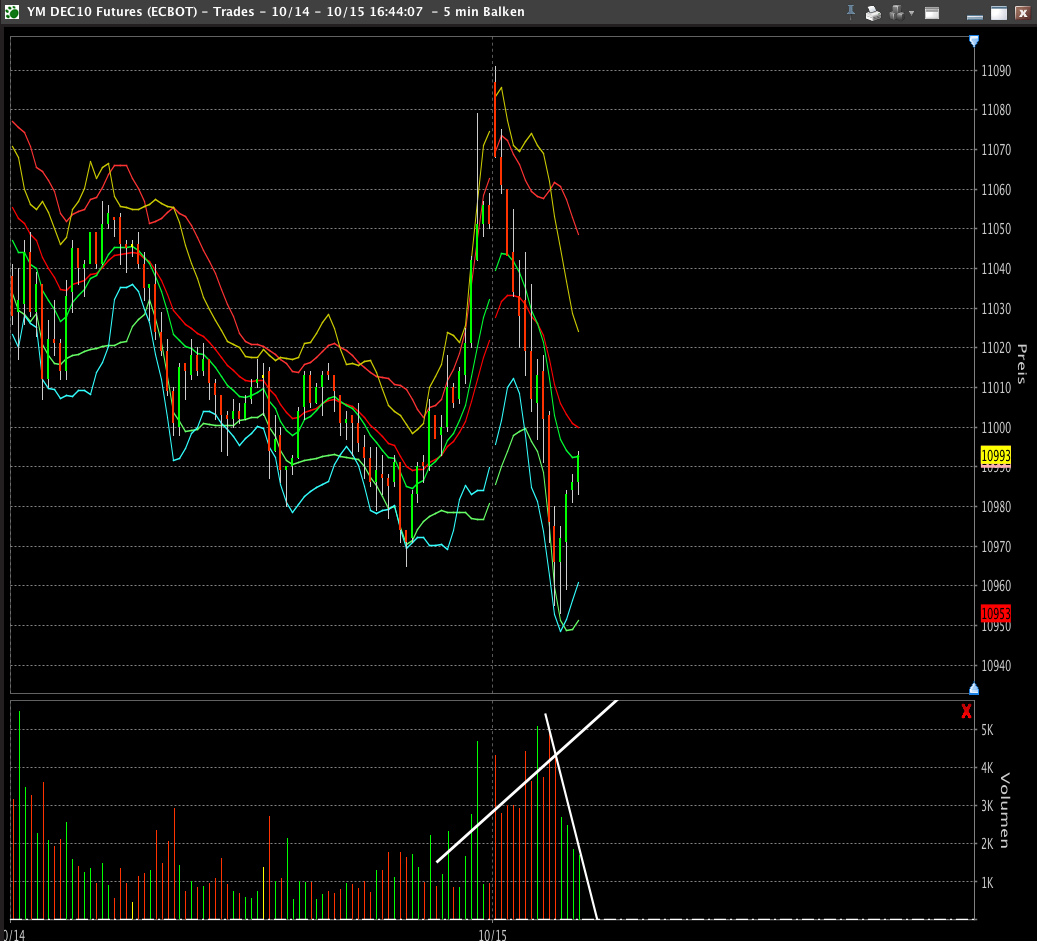Click the 3K volume scale value
Viewport: 1037px width, 941px height.
987,805
